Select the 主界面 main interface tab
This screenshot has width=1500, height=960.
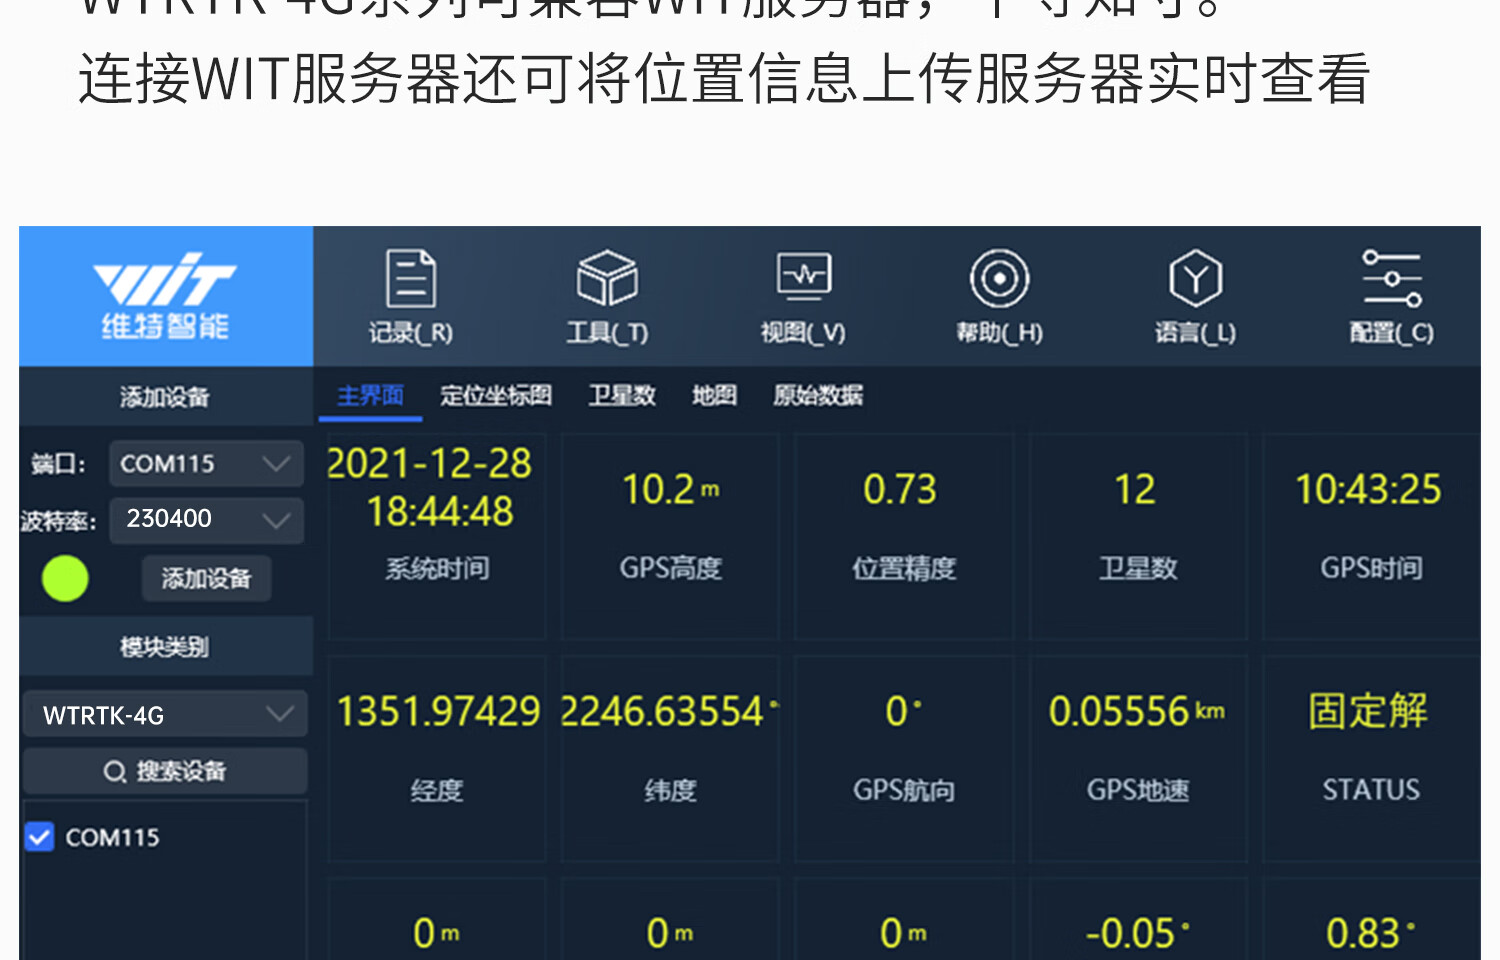370,396
